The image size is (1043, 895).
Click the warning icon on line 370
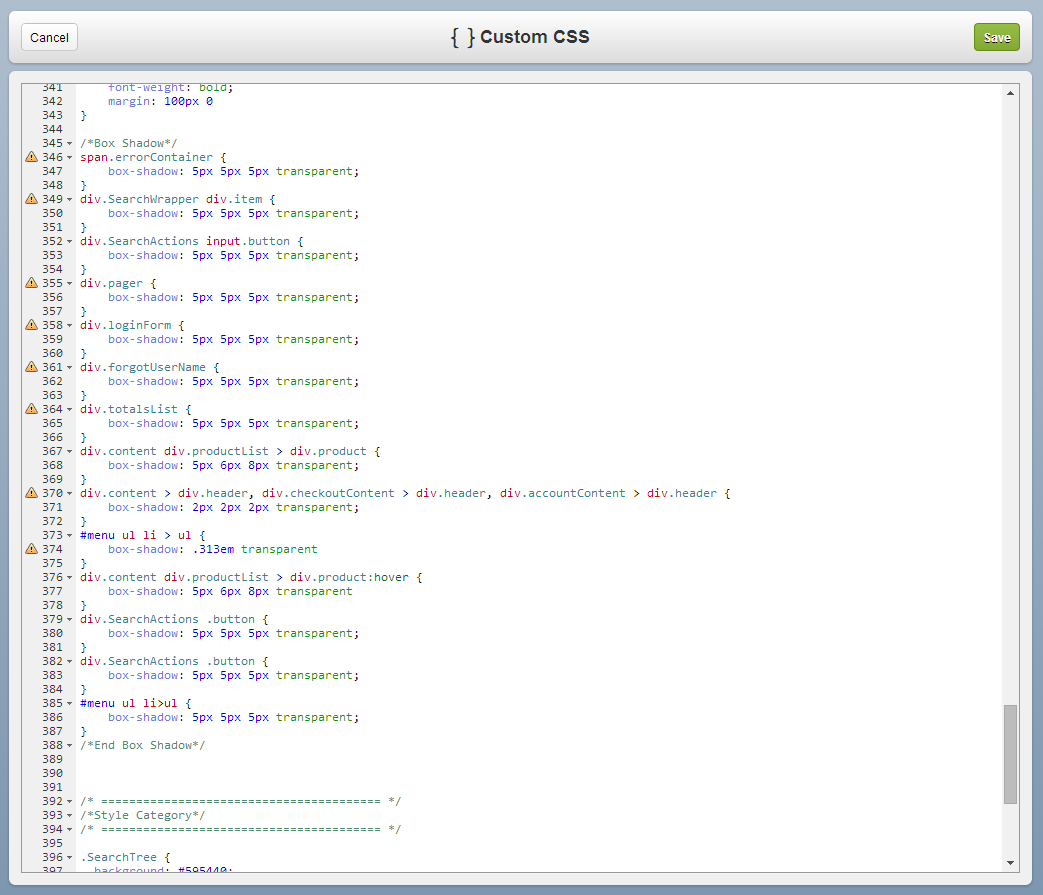(31, 493)
